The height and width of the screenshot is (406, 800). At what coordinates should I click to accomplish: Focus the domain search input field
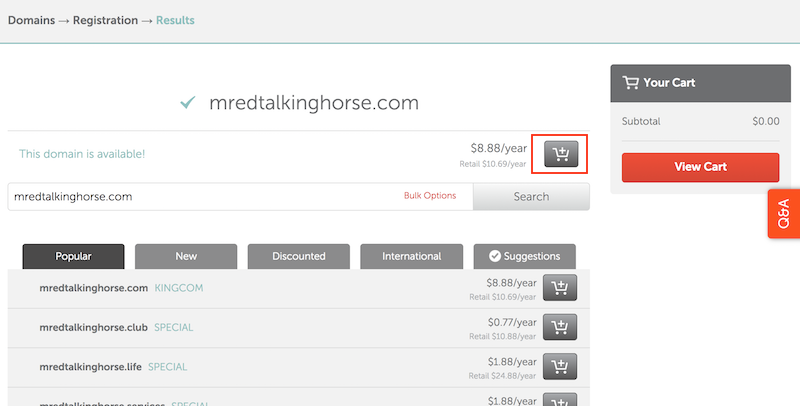pos(240,196)
